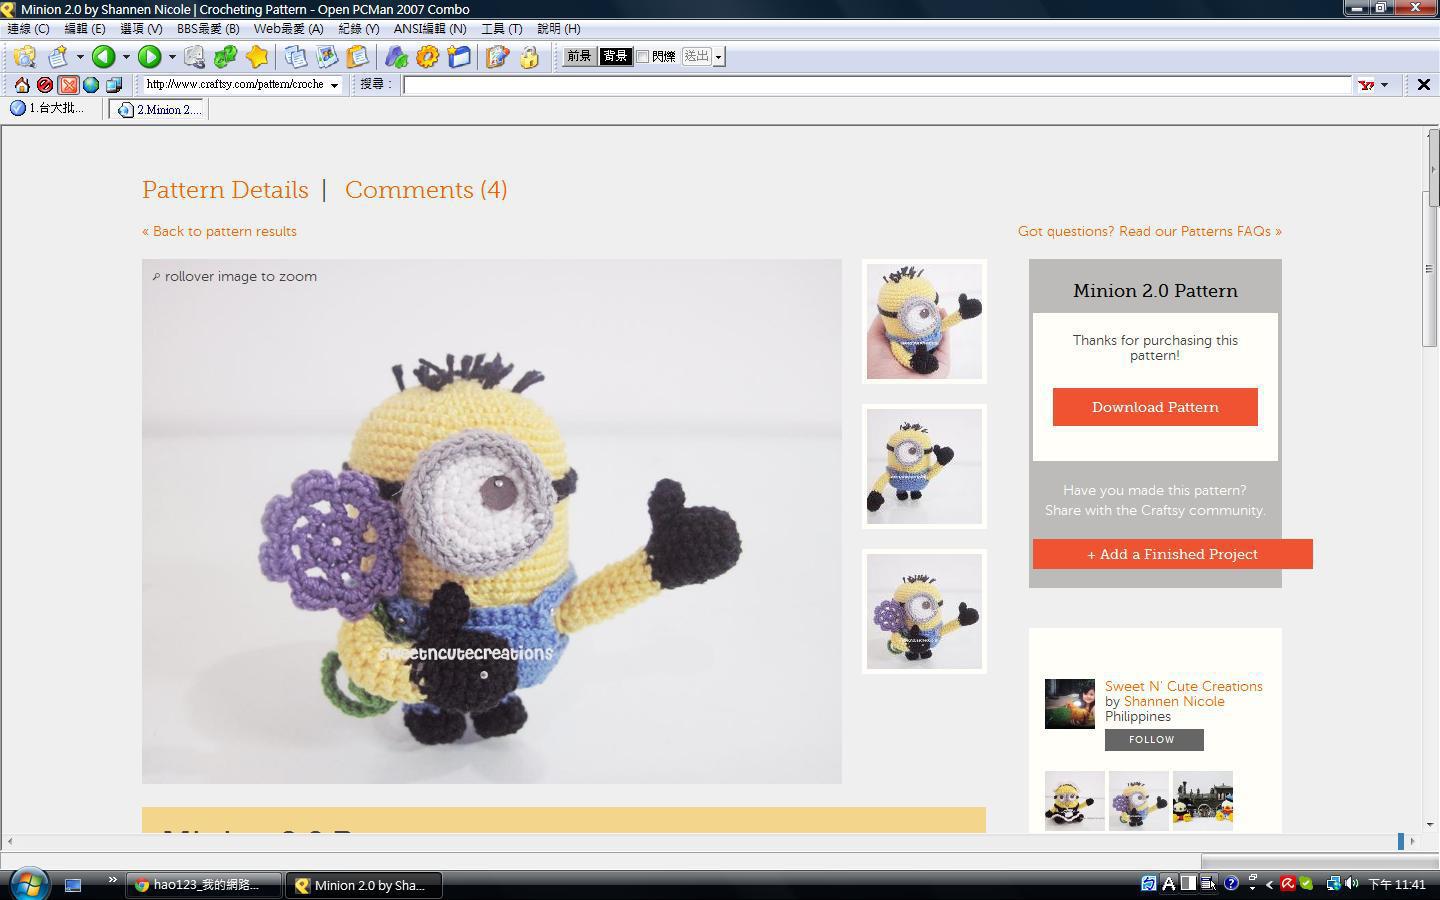The height and width of the screenshot is (900, 1440).
Task: Go back with the green left arrow
Action: click(x=103, y=57)
